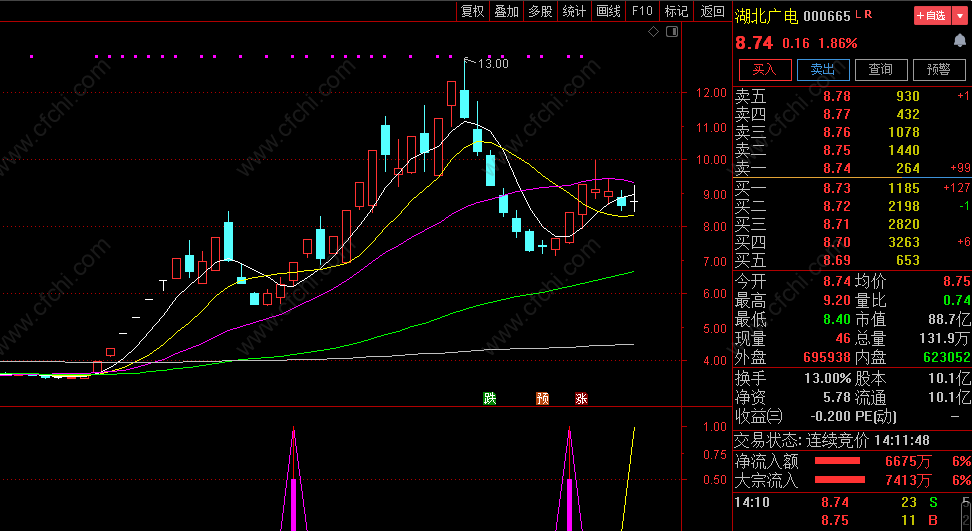The width and height of the screenshot is (972, 531).
Task: Open the 查询 query button
Action: (881, 70)
